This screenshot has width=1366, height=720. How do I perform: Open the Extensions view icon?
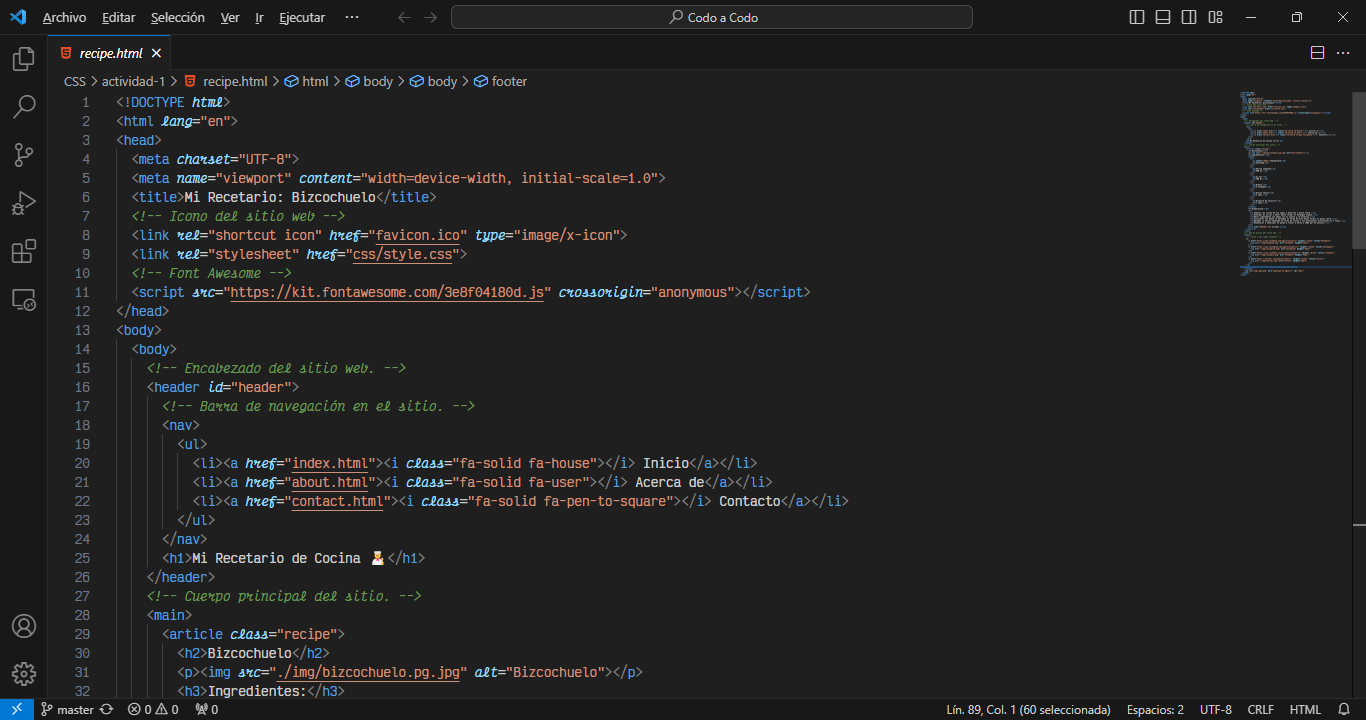coord(24,251)
